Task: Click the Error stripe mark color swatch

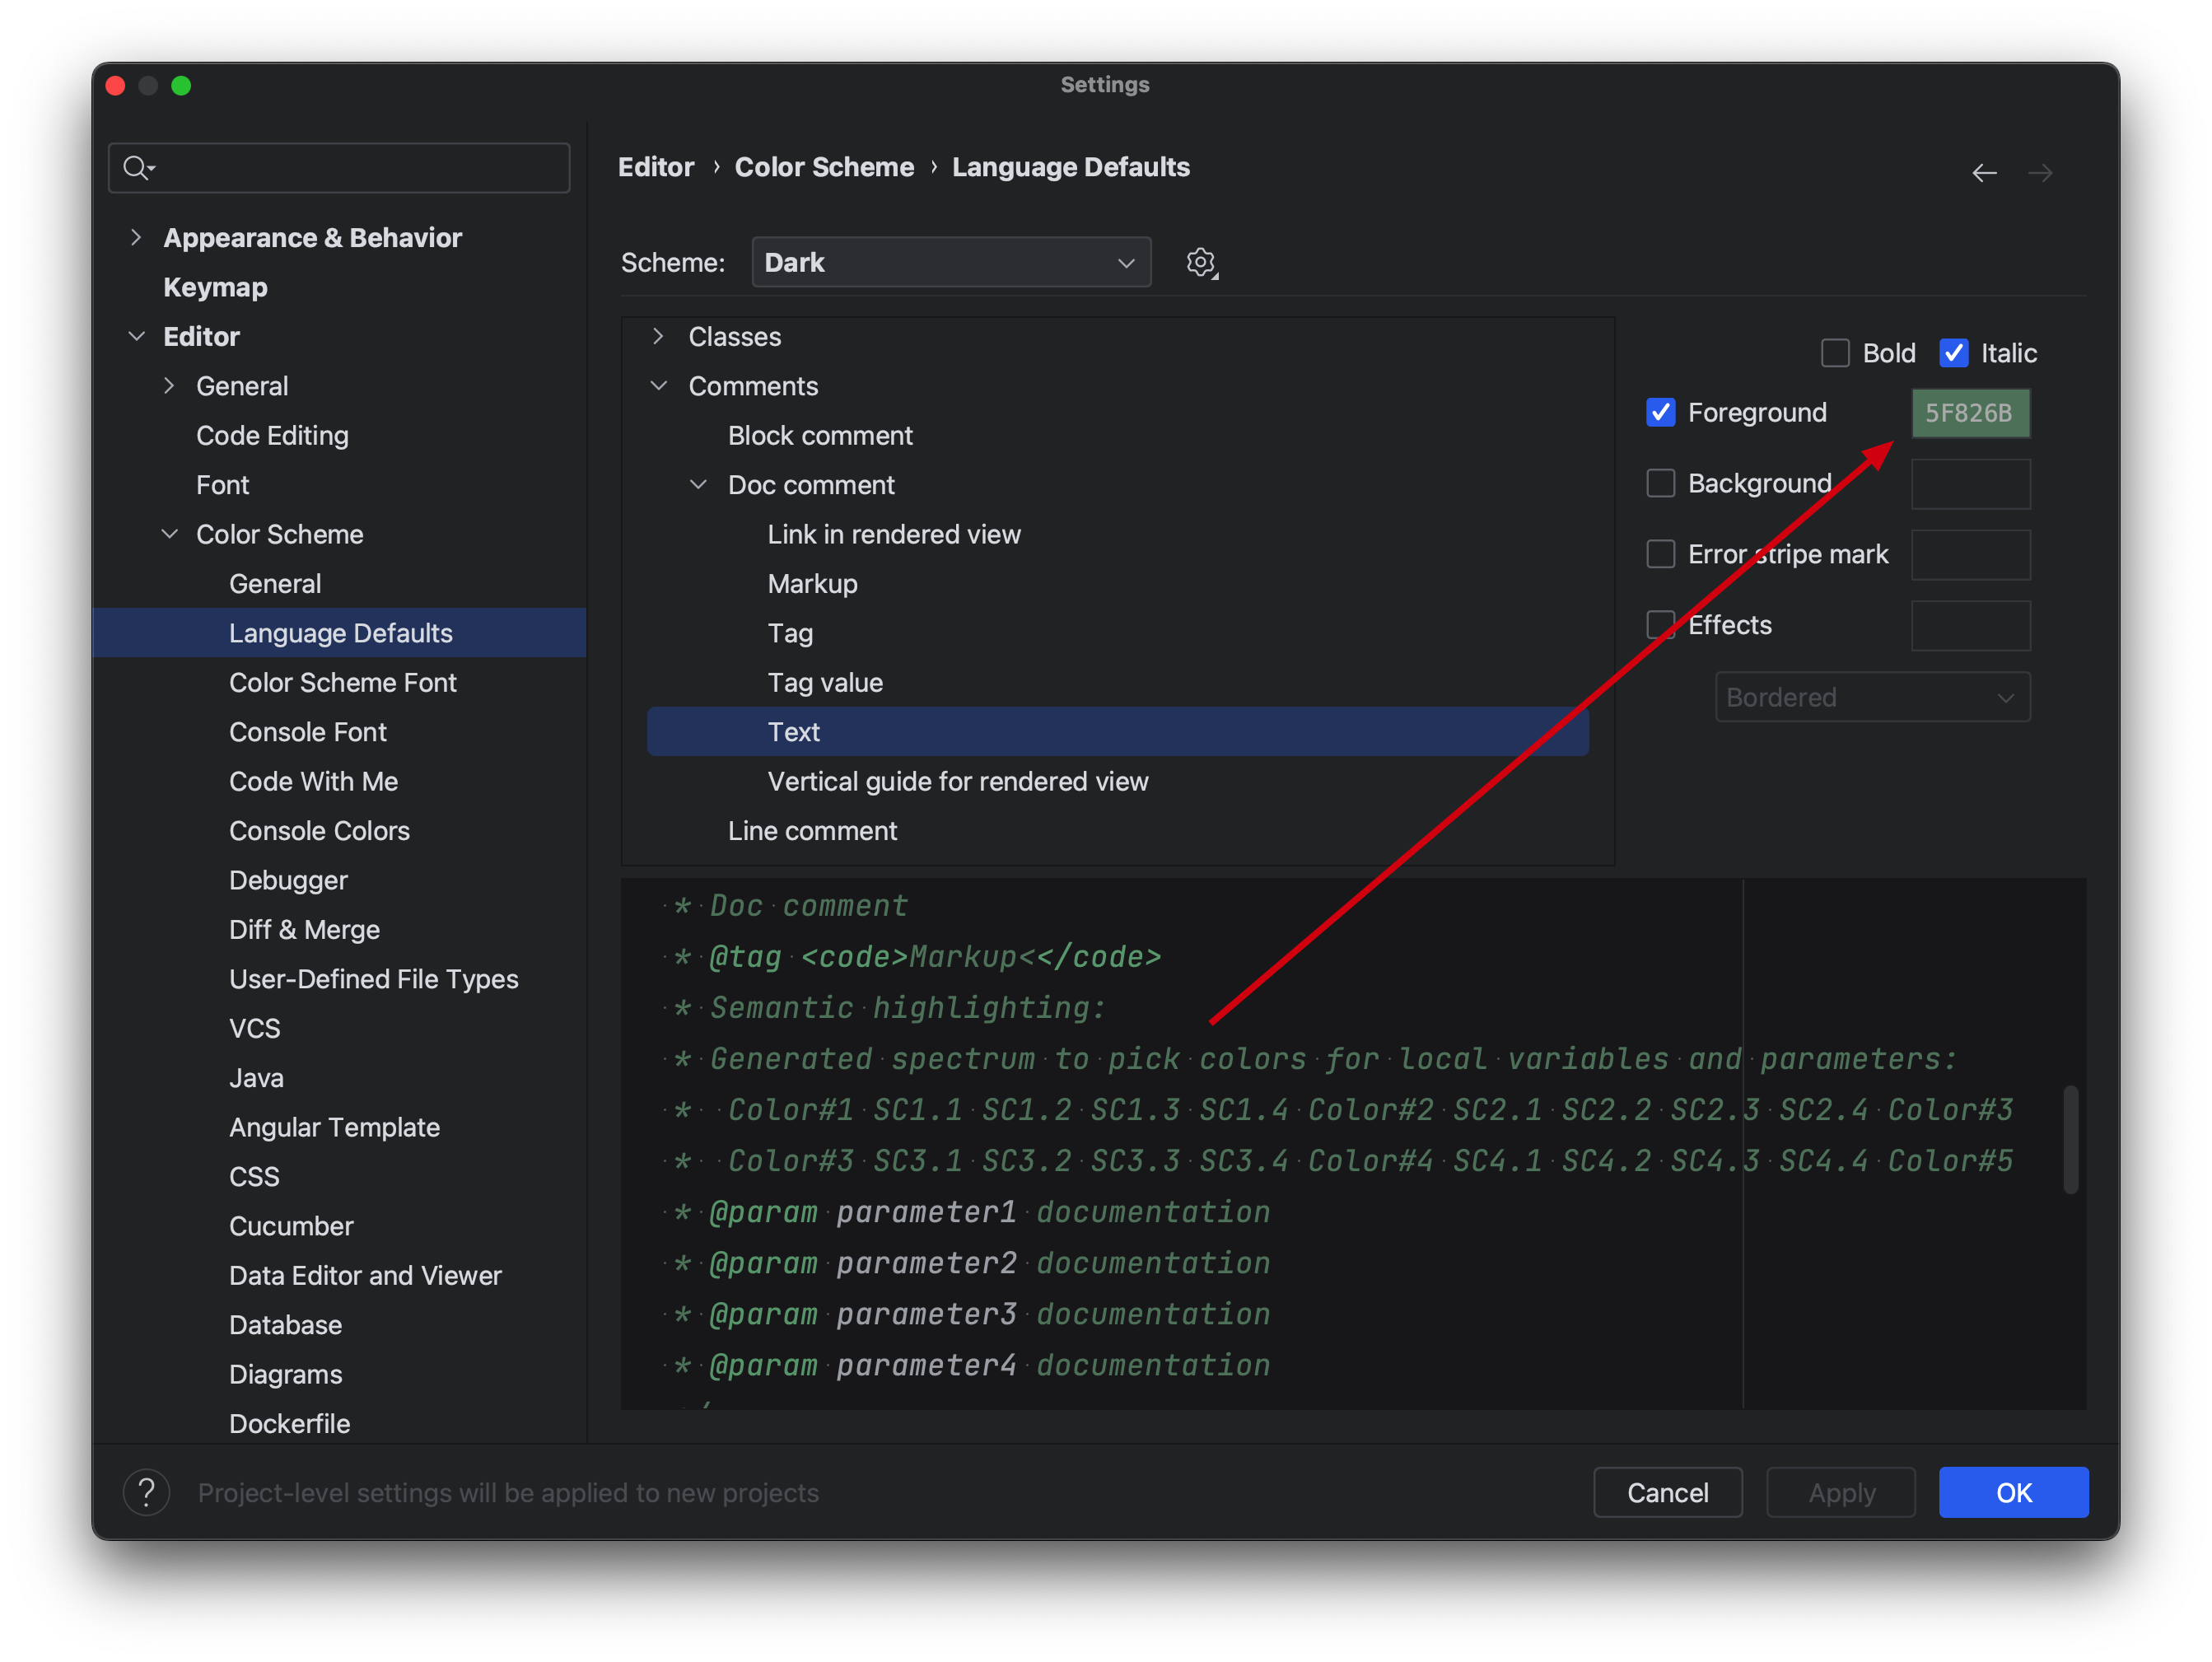Action: pos(1970,555)
